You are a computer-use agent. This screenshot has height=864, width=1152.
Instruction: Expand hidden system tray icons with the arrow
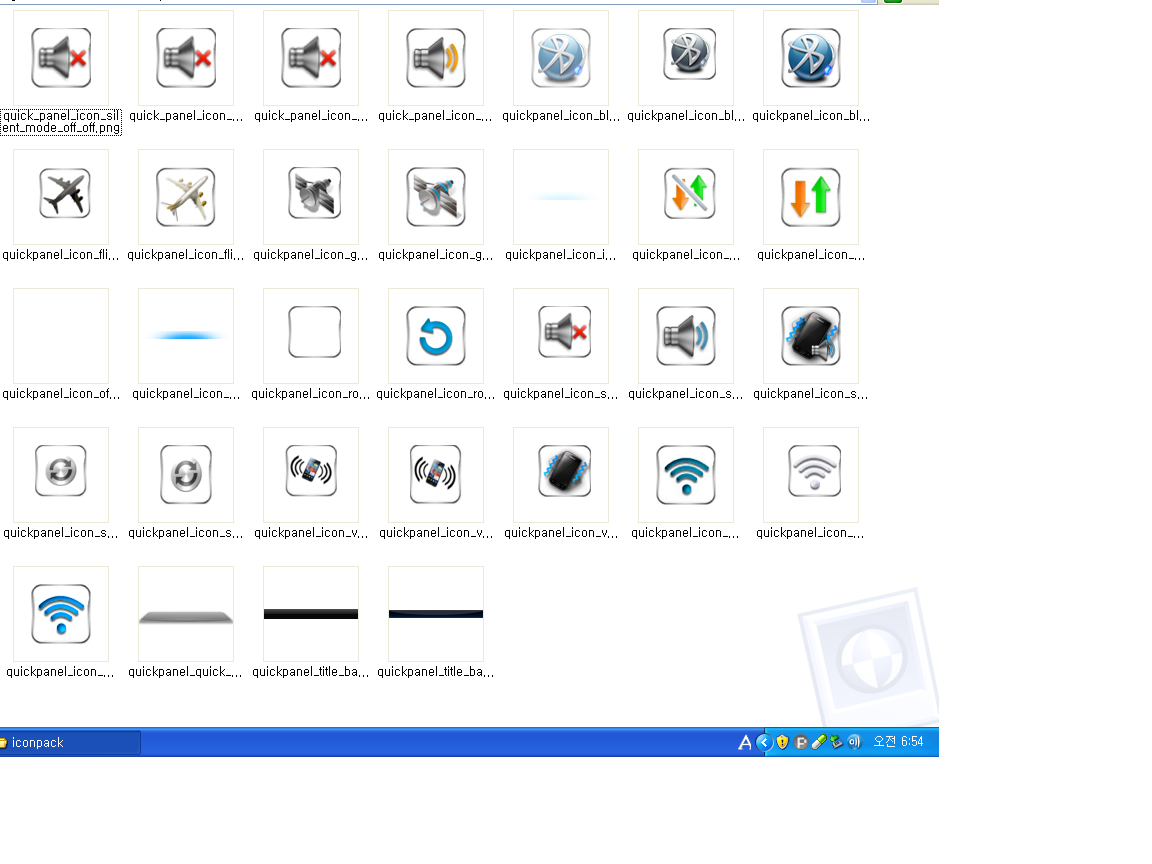(764, 742)
